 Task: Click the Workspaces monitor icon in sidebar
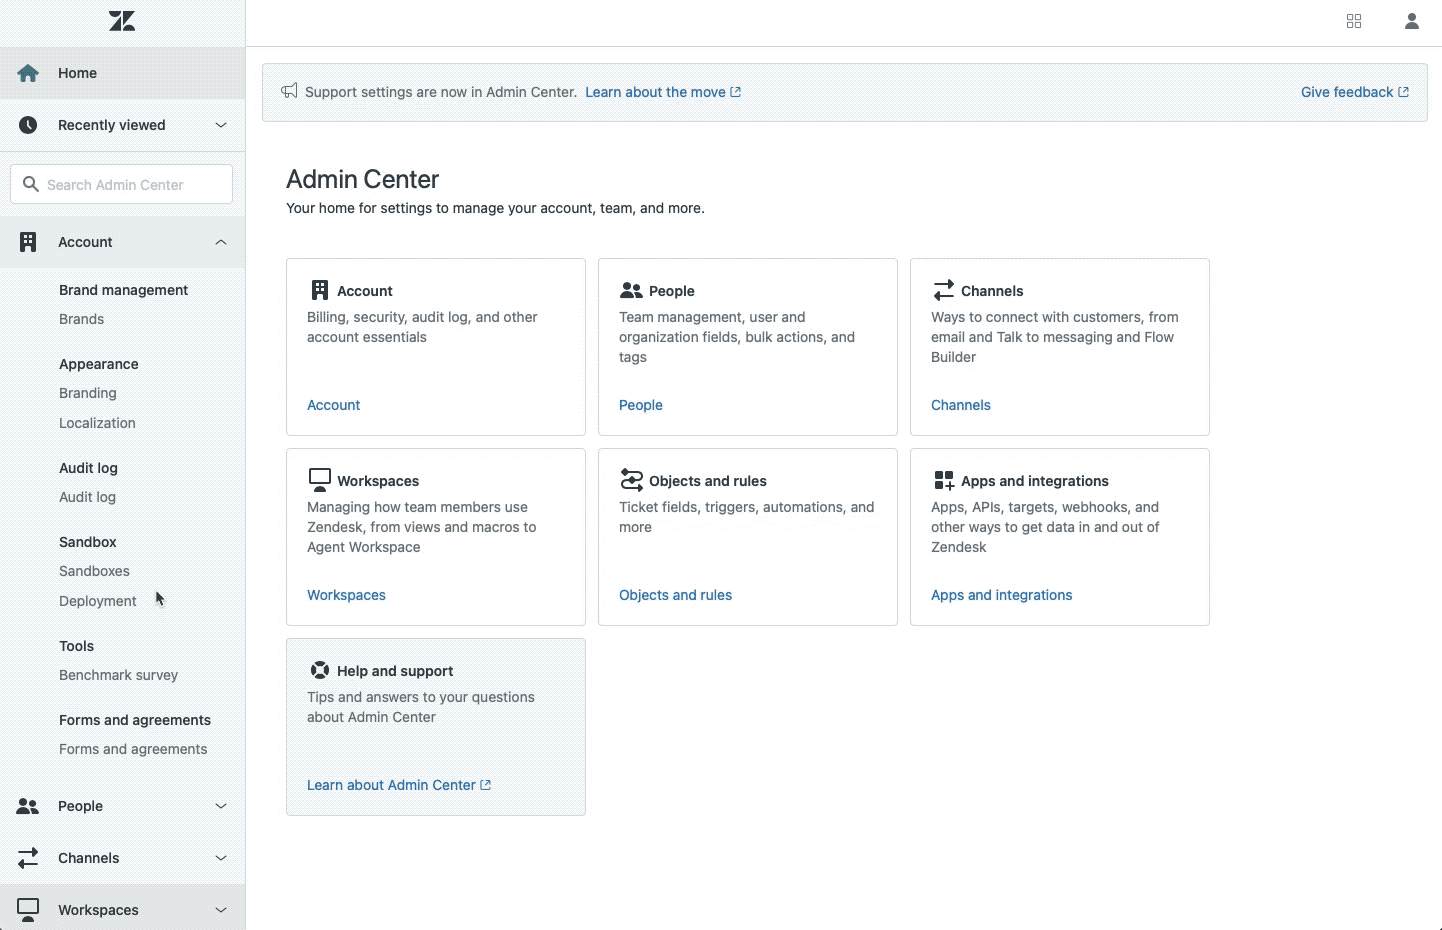coord(28,909)
